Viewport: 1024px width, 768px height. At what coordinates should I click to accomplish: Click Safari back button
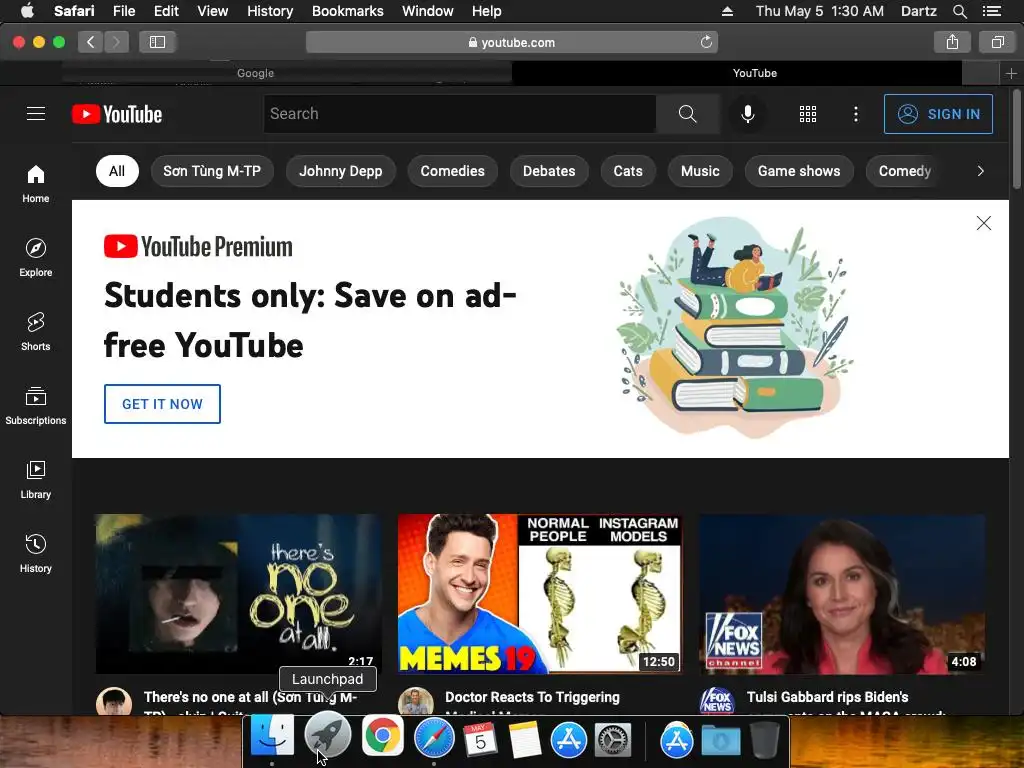click(91, 42)
